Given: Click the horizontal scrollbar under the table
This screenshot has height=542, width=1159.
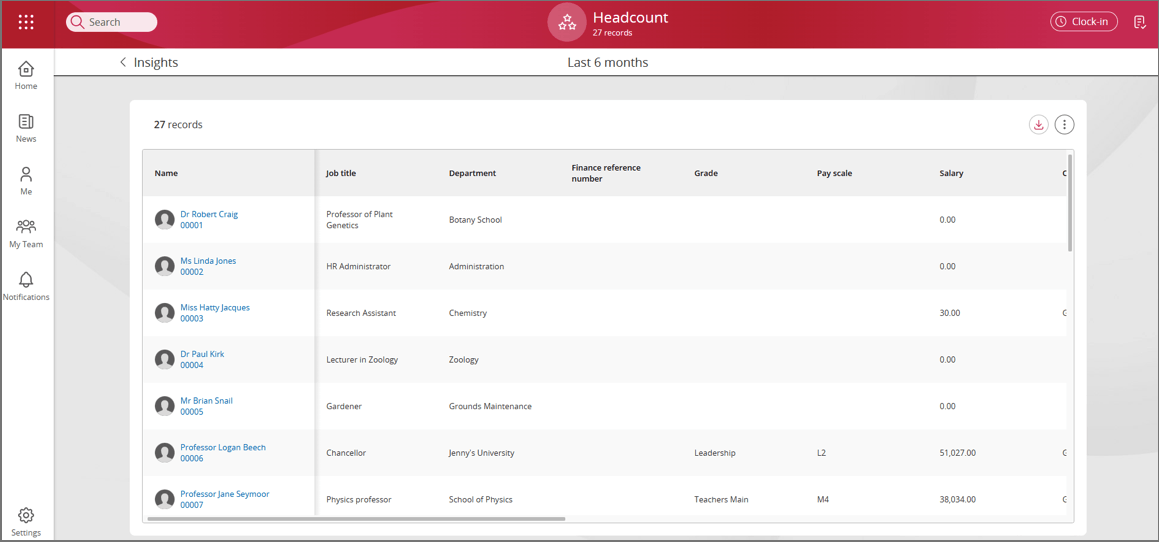Looking at the screenshot, I should (x=356, y=519).
